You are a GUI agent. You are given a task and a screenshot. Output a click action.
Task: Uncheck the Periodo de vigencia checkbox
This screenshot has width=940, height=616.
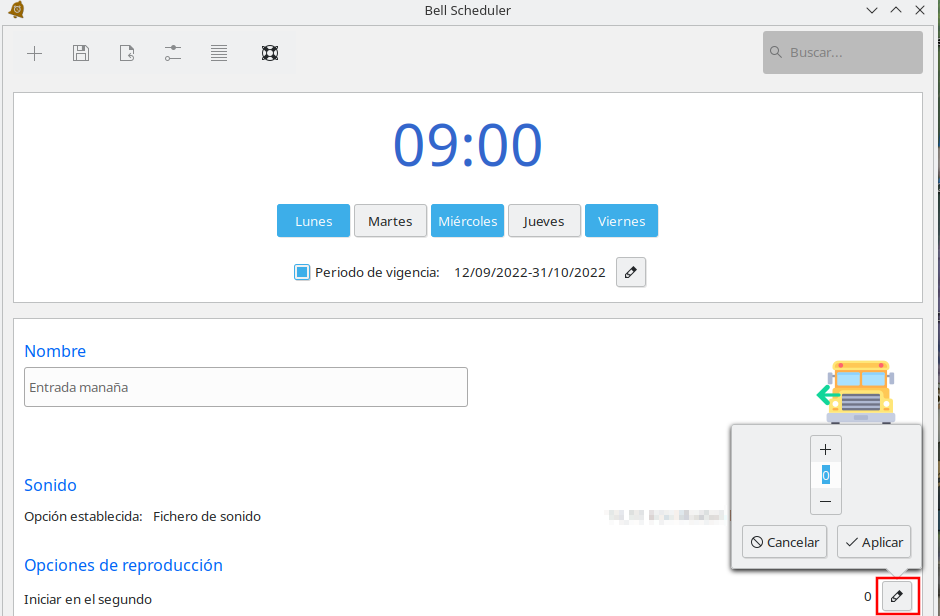tap(302, 272)
